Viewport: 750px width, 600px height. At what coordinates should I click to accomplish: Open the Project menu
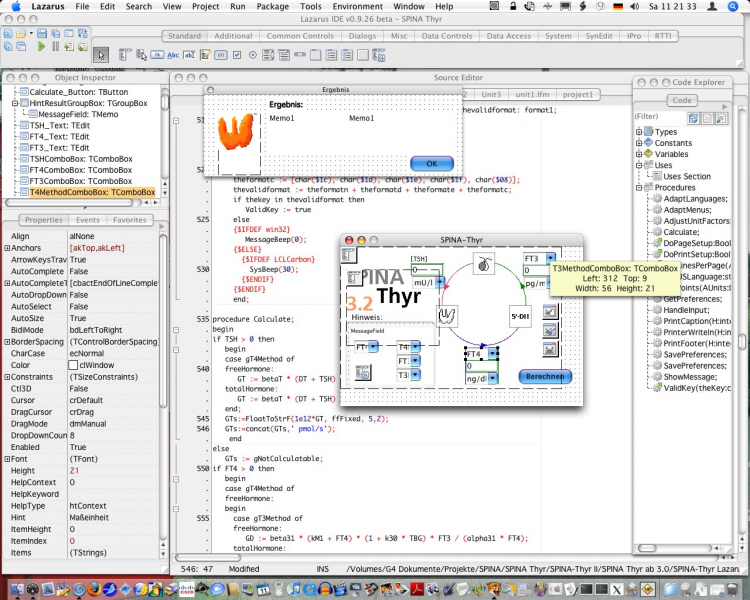click(205, 6)
